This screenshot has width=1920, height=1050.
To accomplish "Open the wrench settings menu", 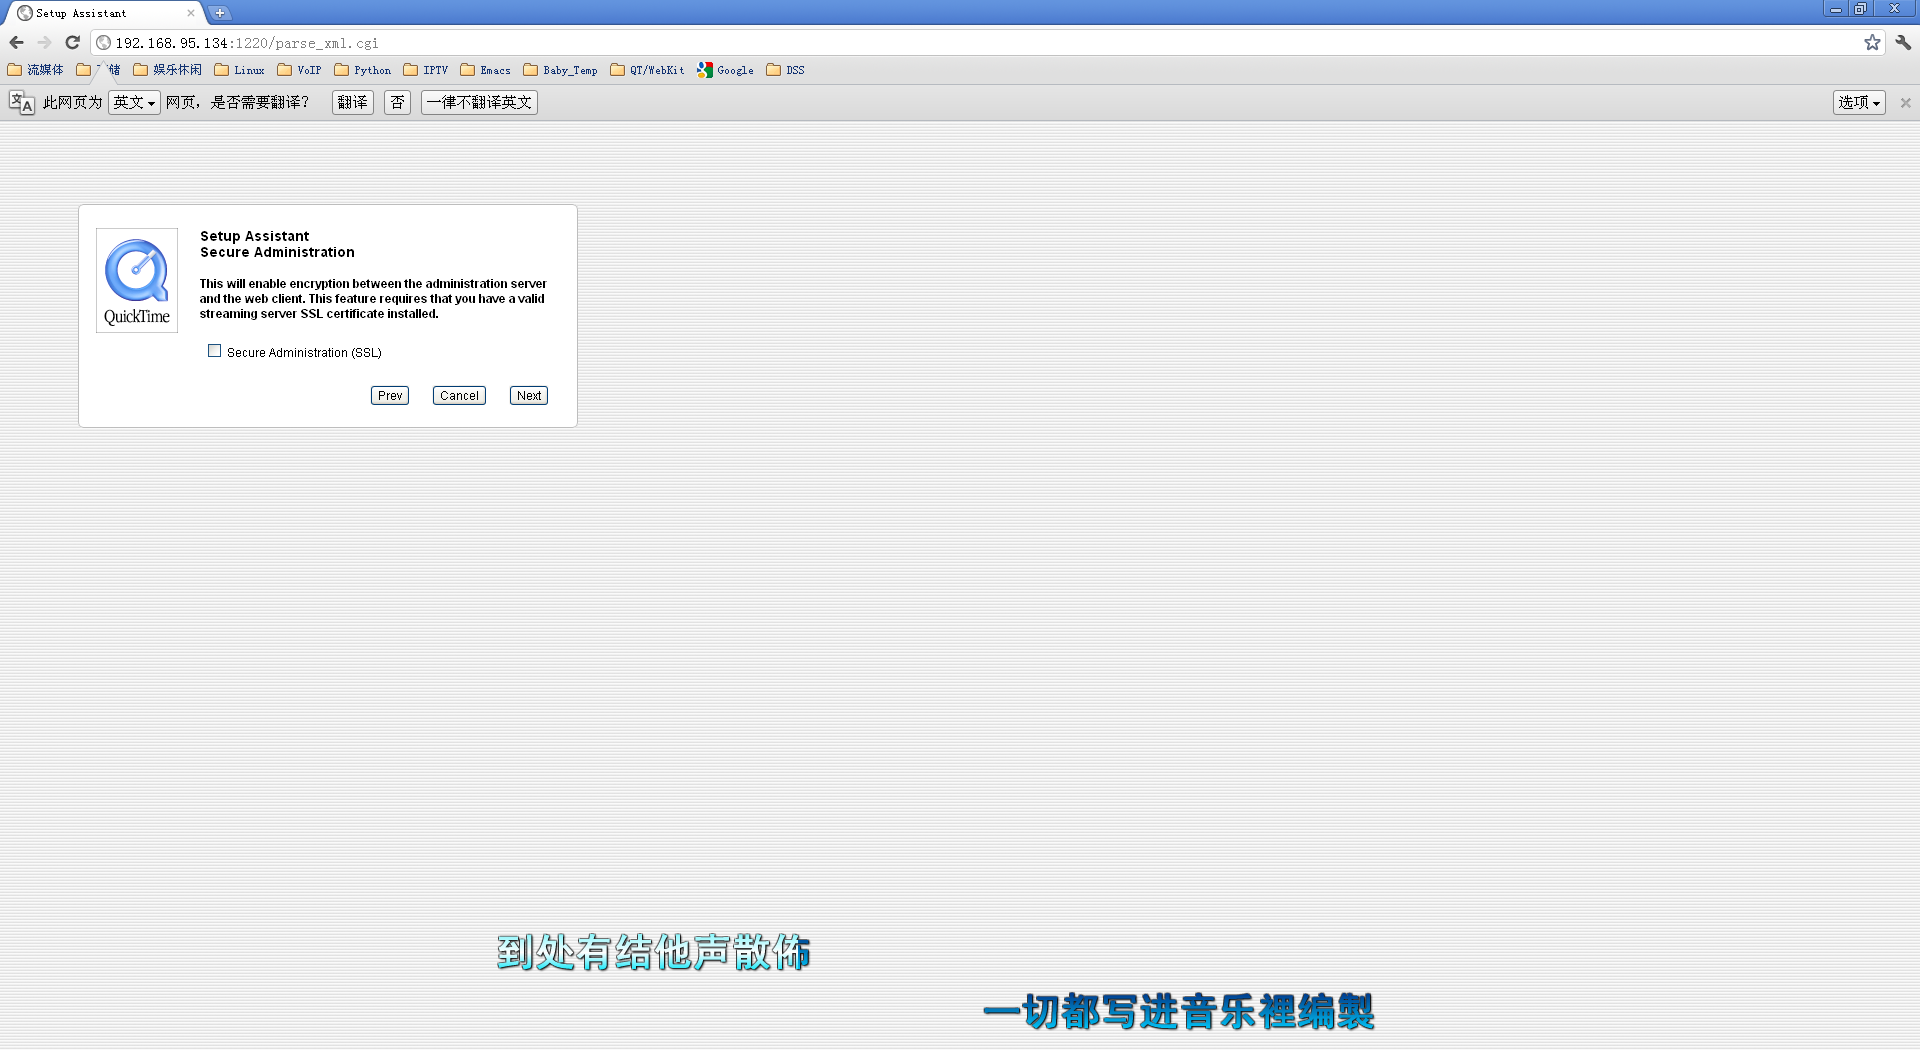I will point(1903,42).
